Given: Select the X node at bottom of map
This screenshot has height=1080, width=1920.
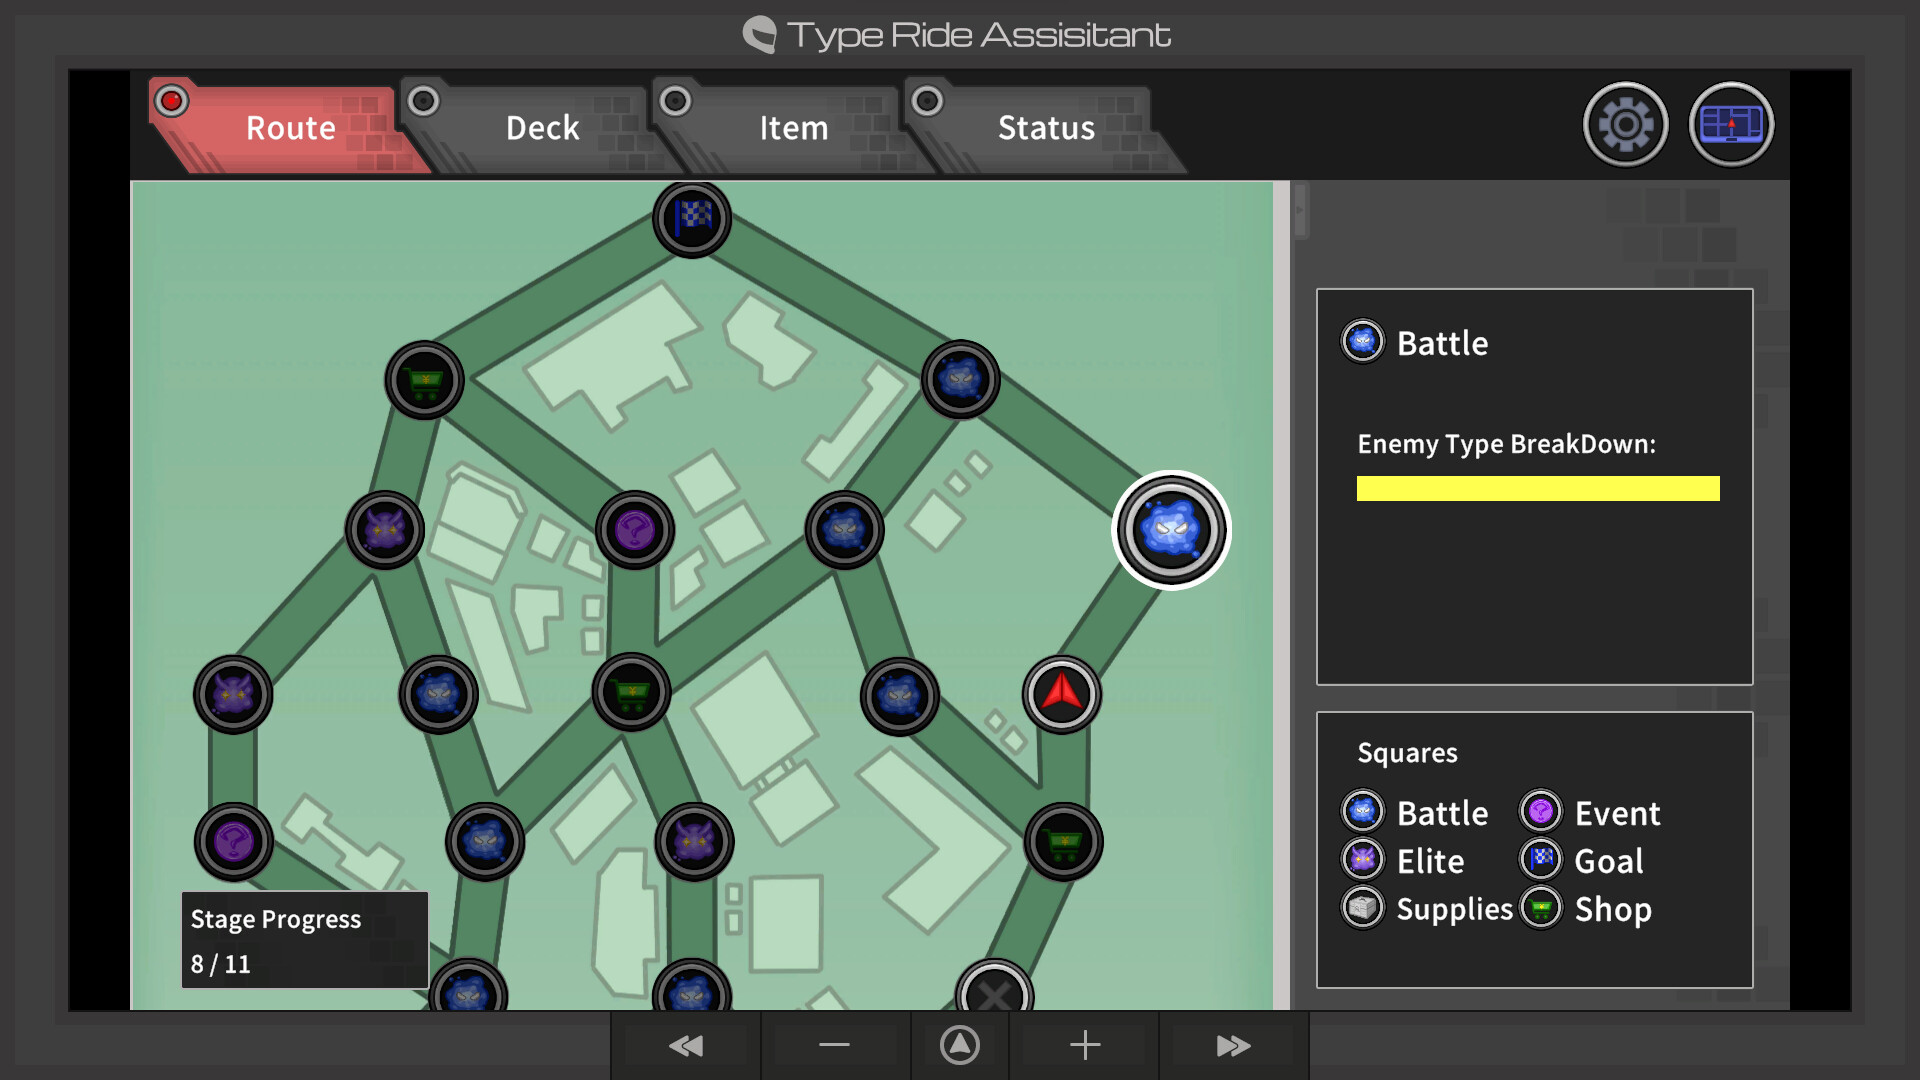Looking at the screenshot, I should coord(991,995).
